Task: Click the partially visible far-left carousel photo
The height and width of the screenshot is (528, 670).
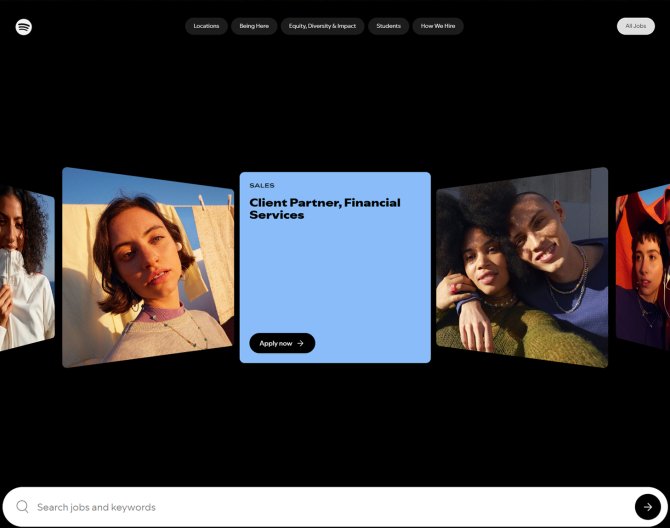Action: pyautogui.click(x=26, y=267)
